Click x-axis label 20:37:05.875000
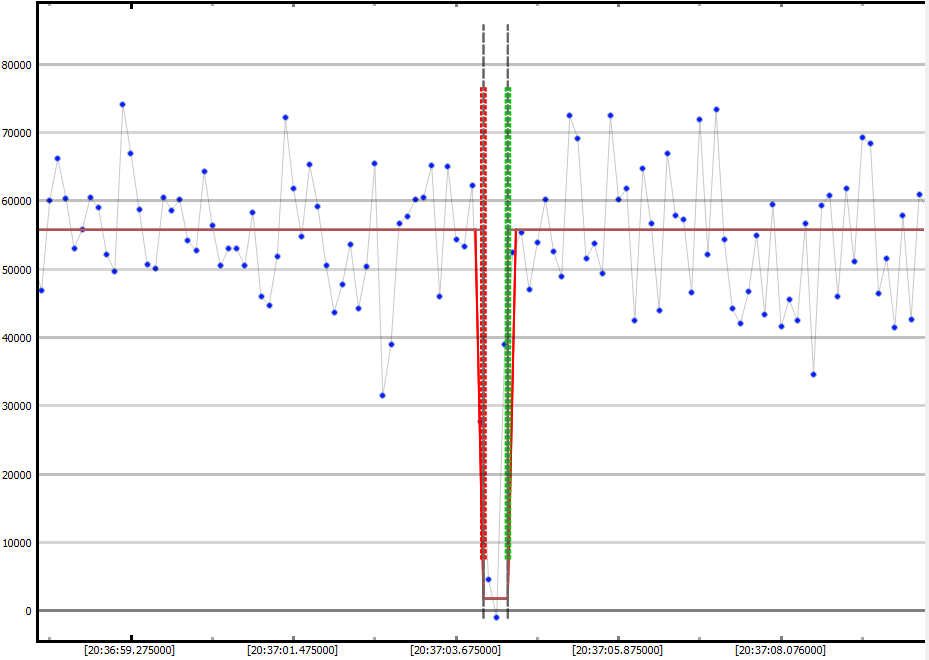The width and height of the screenshot is (929, 660). point(618,650)
